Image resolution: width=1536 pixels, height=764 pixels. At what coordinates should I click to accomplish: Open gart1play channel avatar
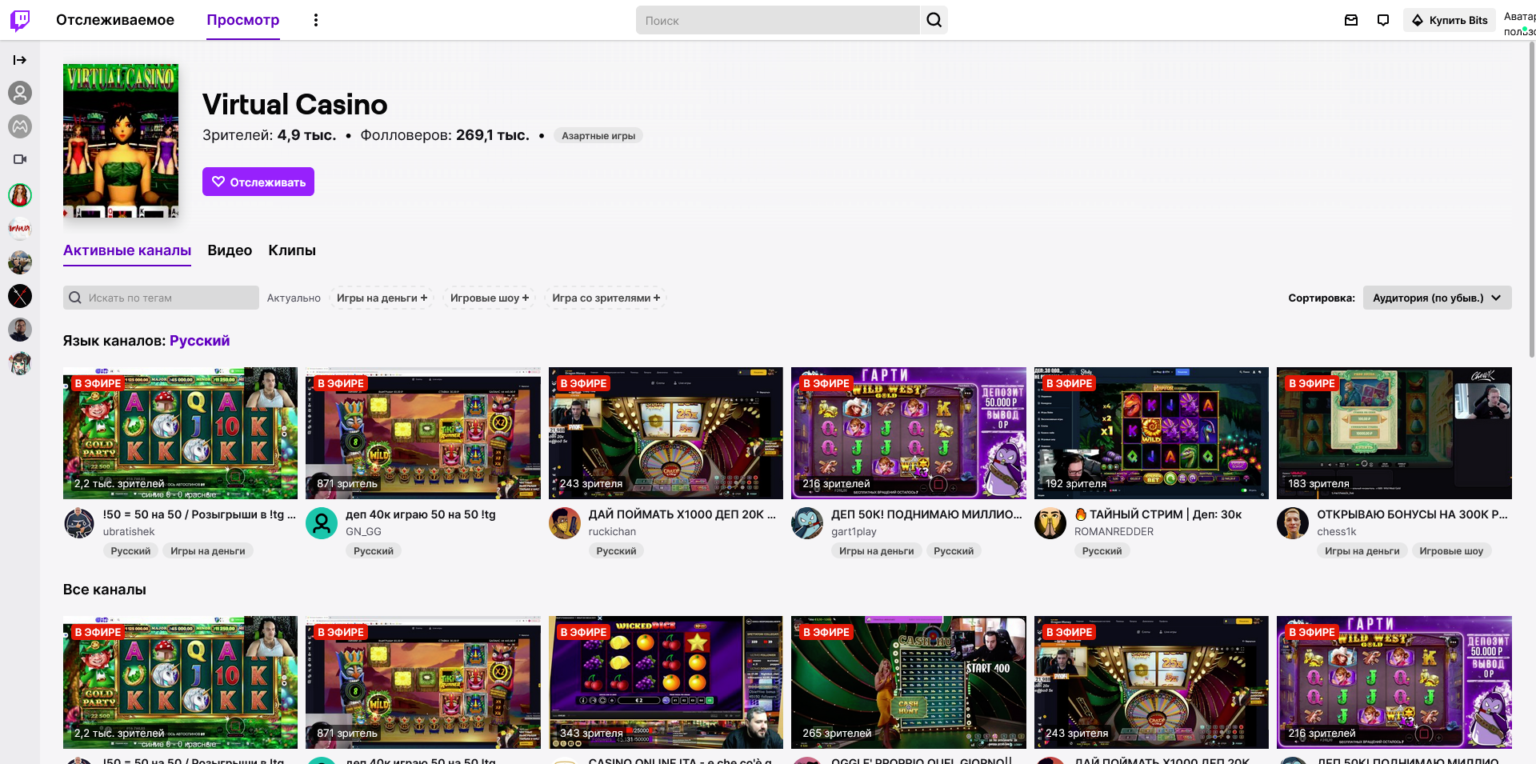pos(807,523)
